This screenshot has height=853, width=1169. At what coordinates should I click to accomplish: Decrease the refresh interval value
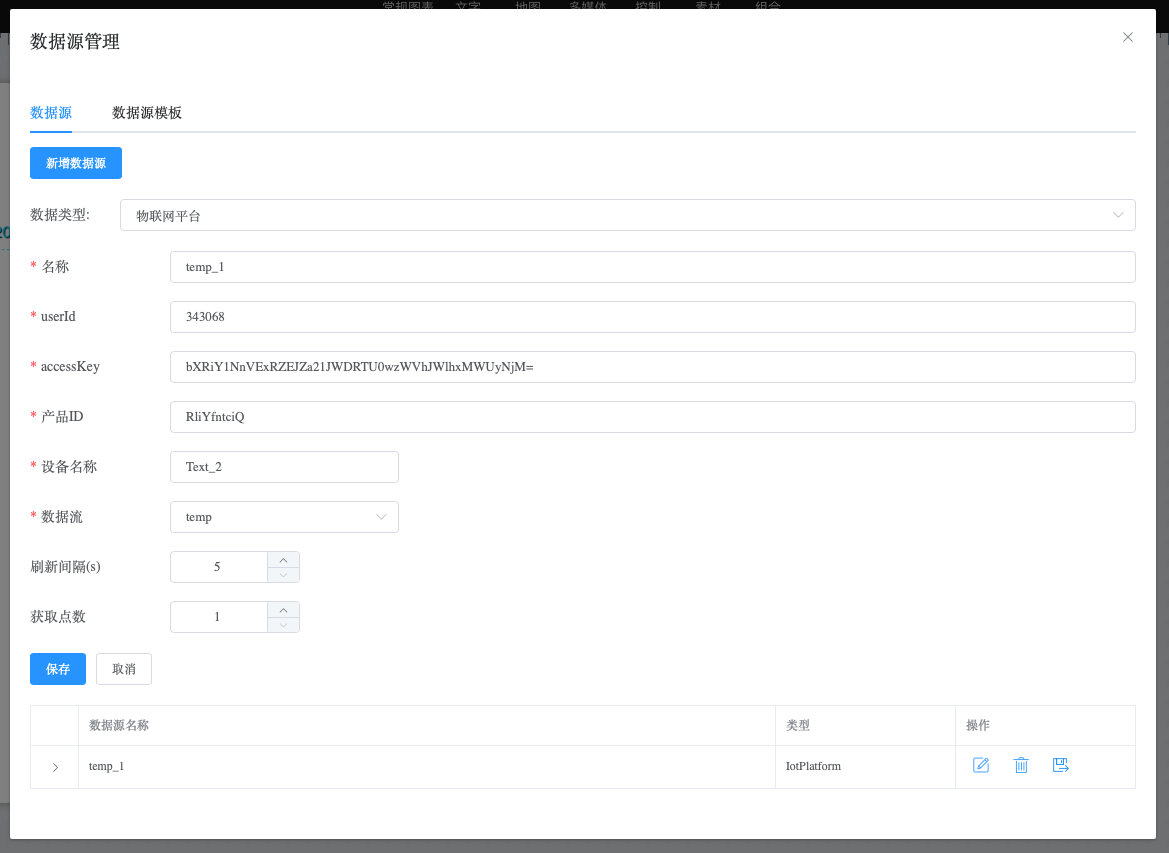click(283, 575)
